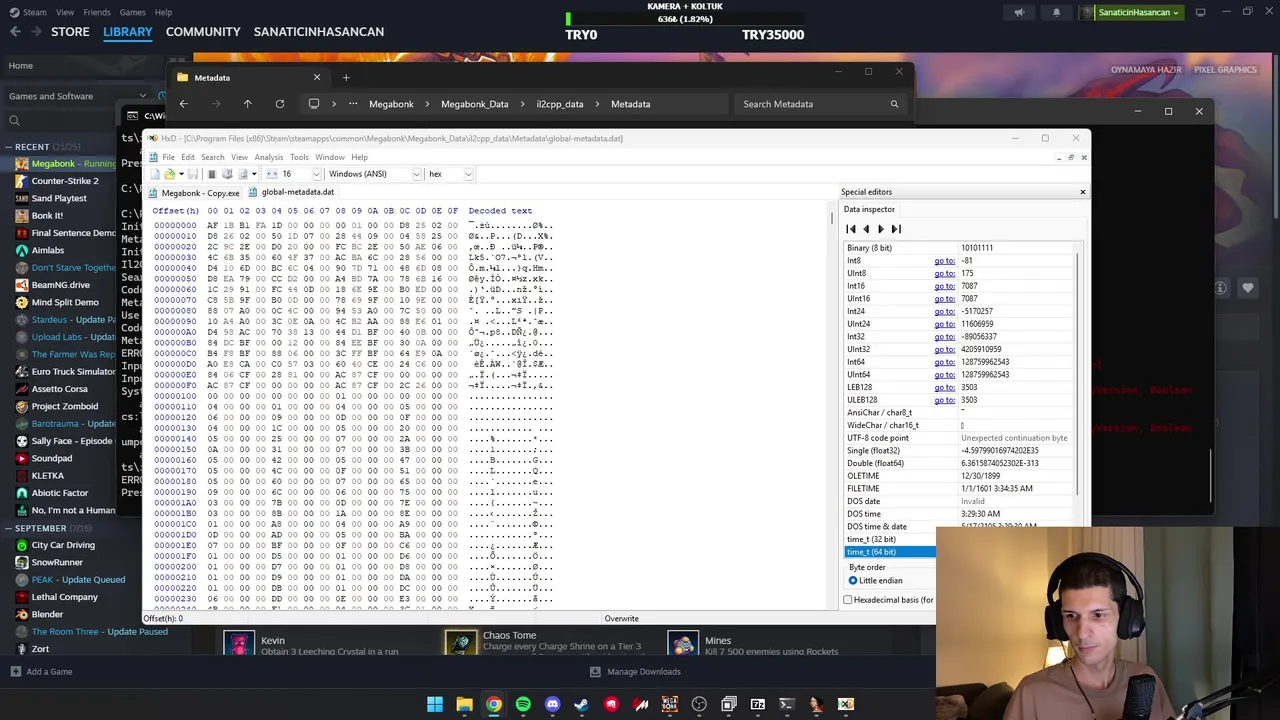The height and width of the screenshot is (720, 1280).
Task: Collapse the SEPTEMBER games section
Action: pos(8,528)
